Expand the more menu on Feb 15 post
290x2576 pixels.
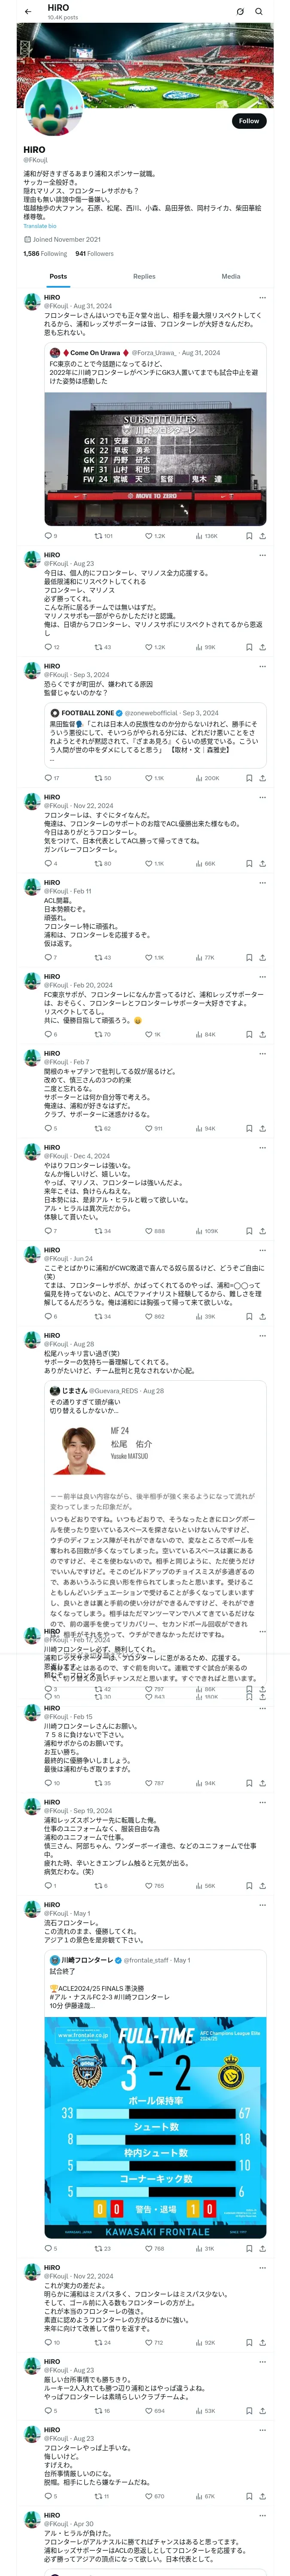click(262, 1708)
